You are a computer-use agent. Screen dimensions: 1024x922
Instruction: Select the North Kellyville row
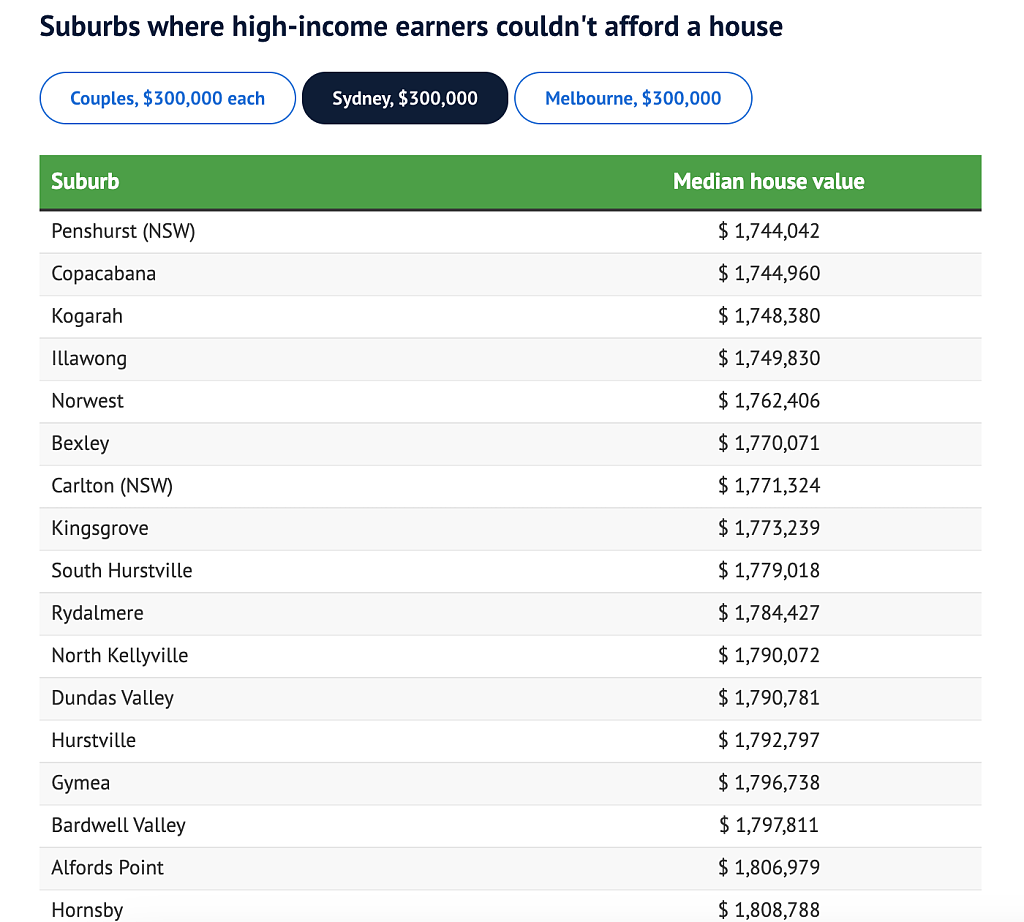(x=510, y=656)
